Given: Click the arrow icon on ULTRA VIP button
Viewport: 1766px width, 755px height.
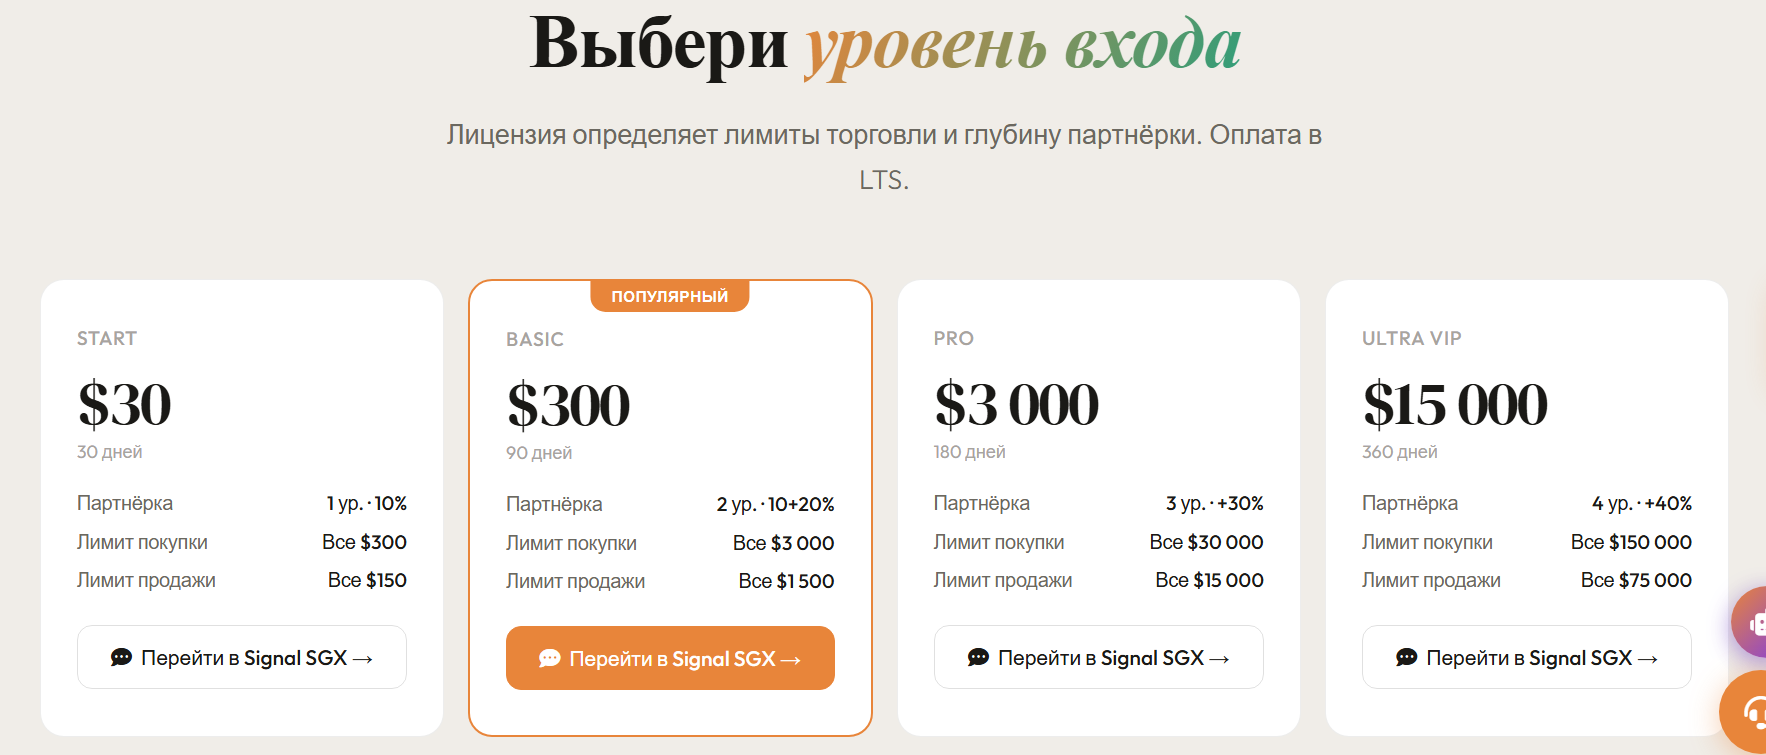Looking at the screenshot, I should point(1648,659).
